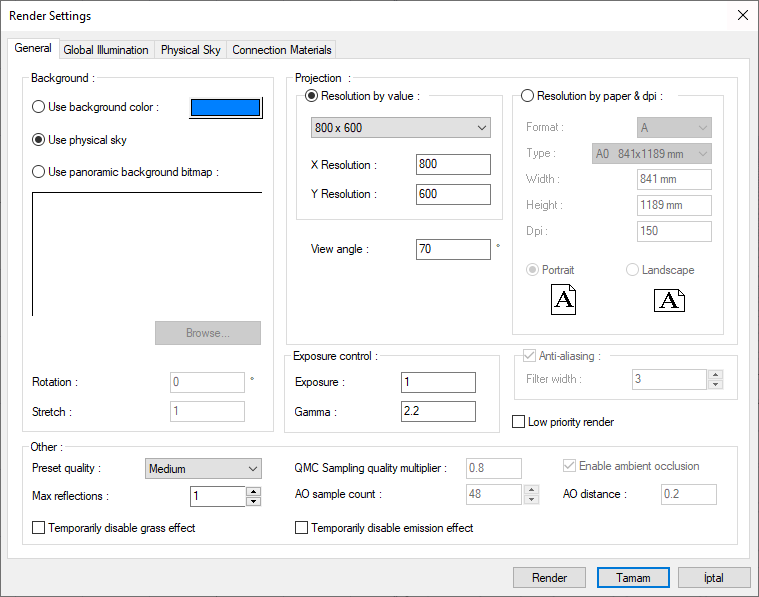
Task: Enable Low priority render checkbox
Action: click(518, 422)
